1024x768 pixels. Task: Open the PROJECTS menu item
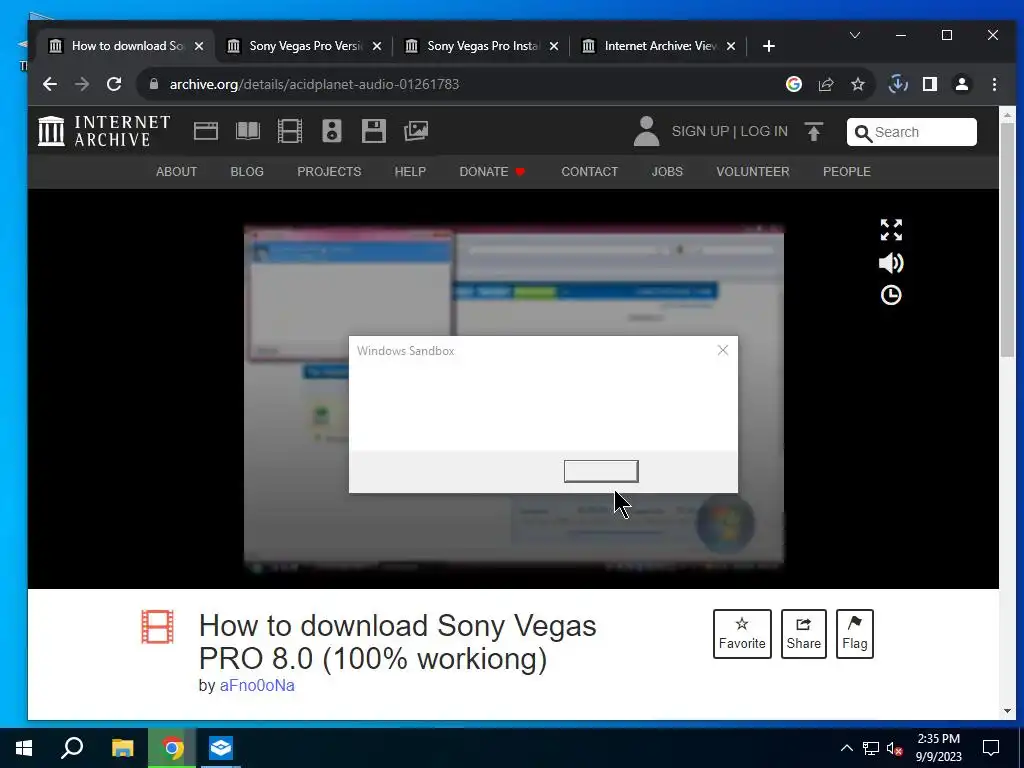pyautogui.click(x=329, y=172)
